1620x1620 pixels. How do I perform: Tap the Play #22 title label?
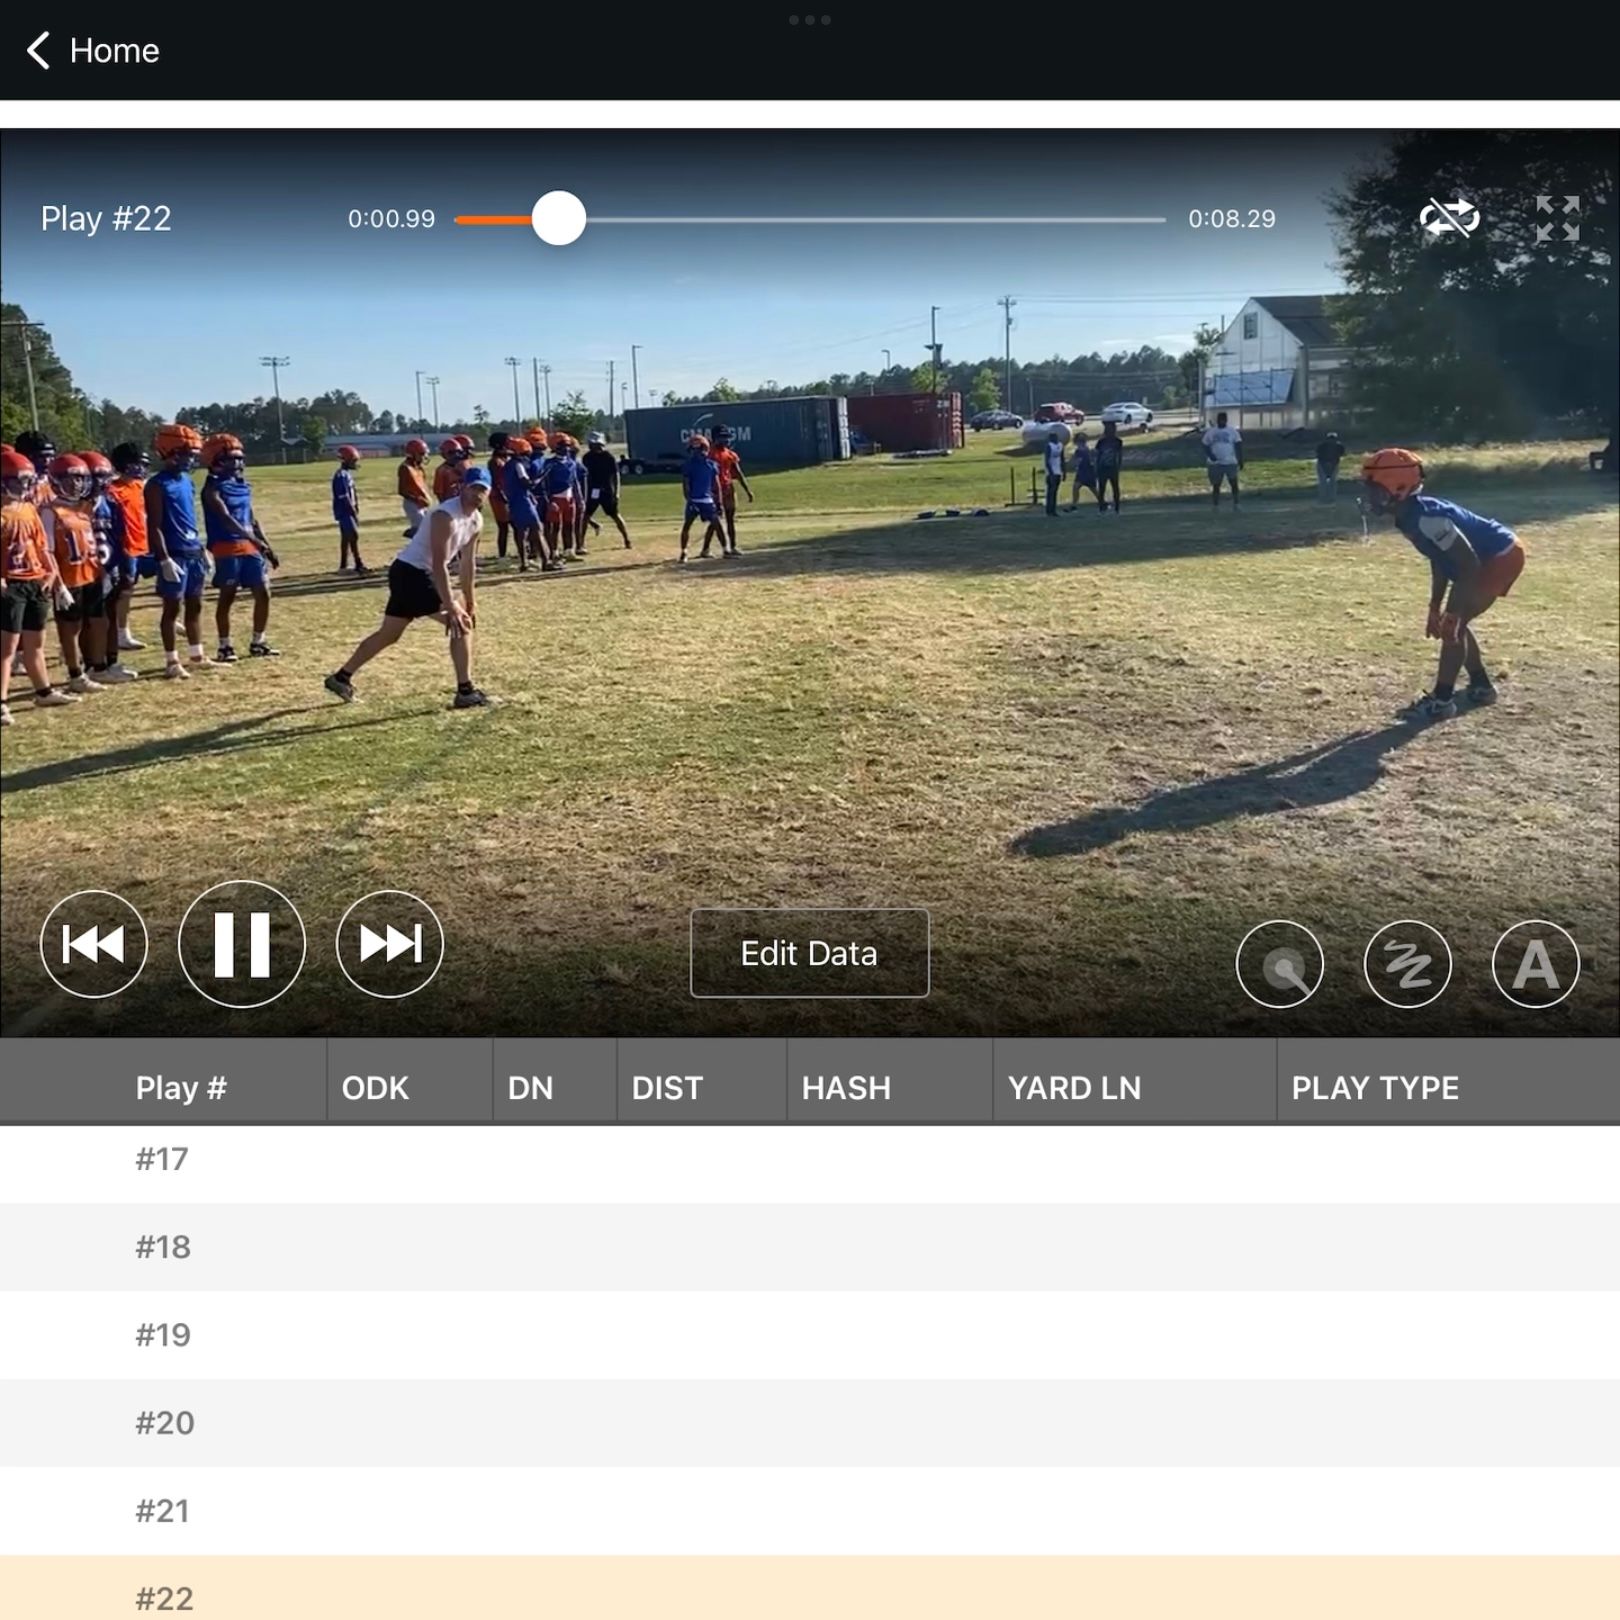coord(106,218)
